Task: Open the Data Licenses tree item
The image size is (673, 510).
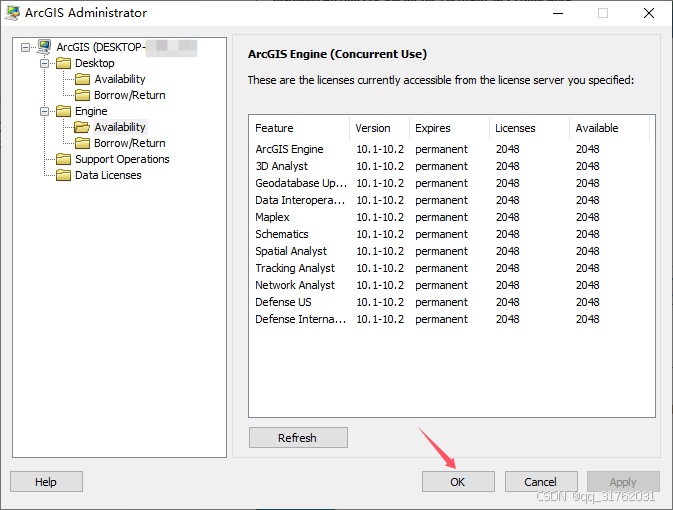Action: pos(108,175)
